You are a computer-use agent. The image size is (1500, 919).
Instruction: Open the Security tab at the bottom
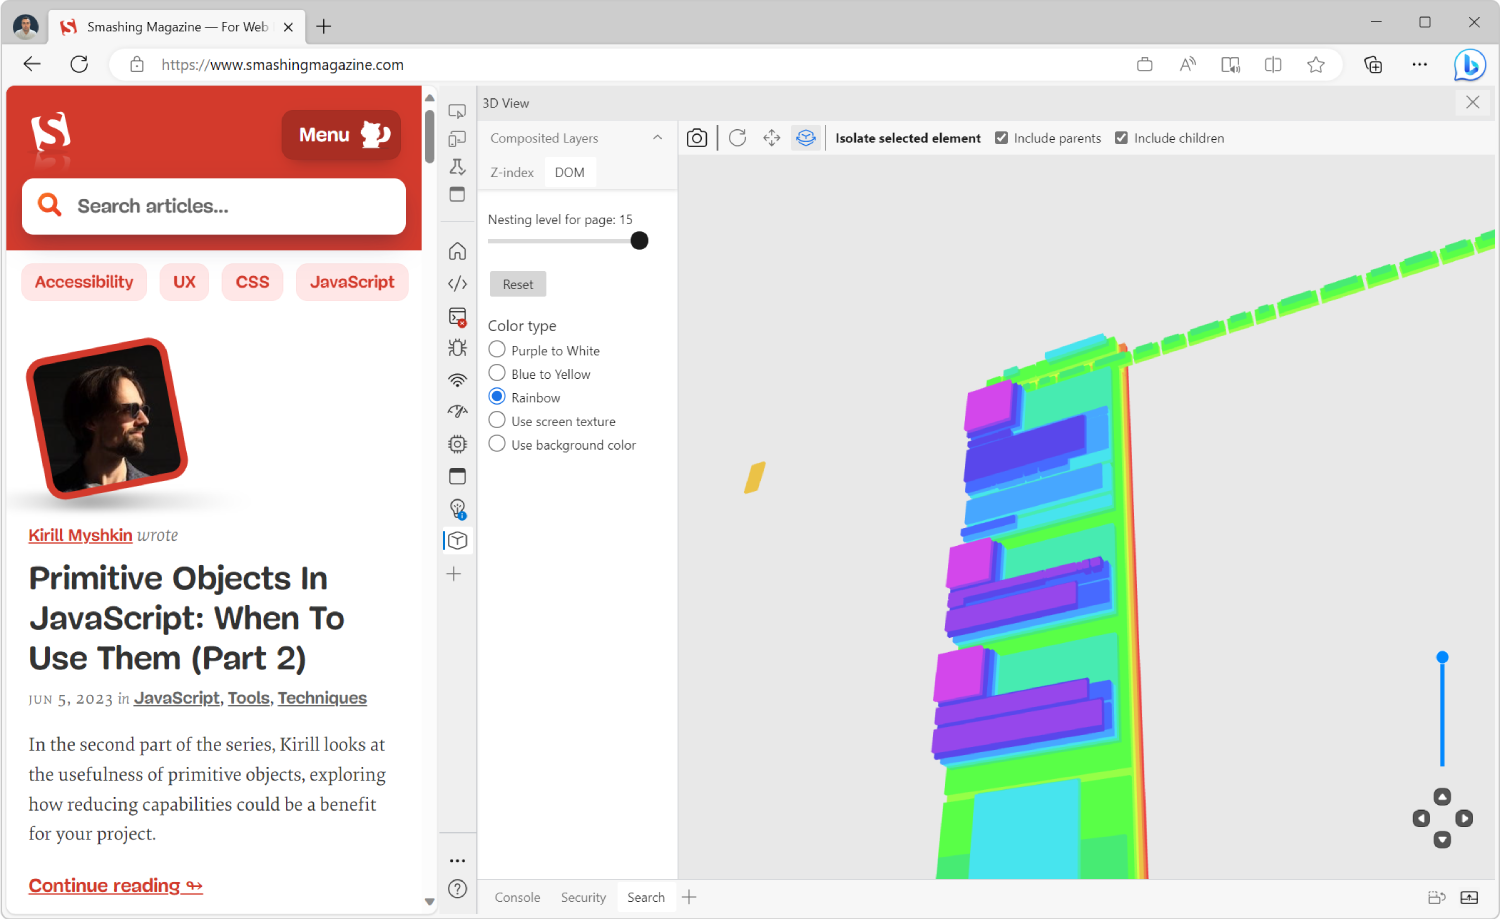coord(583,897)
